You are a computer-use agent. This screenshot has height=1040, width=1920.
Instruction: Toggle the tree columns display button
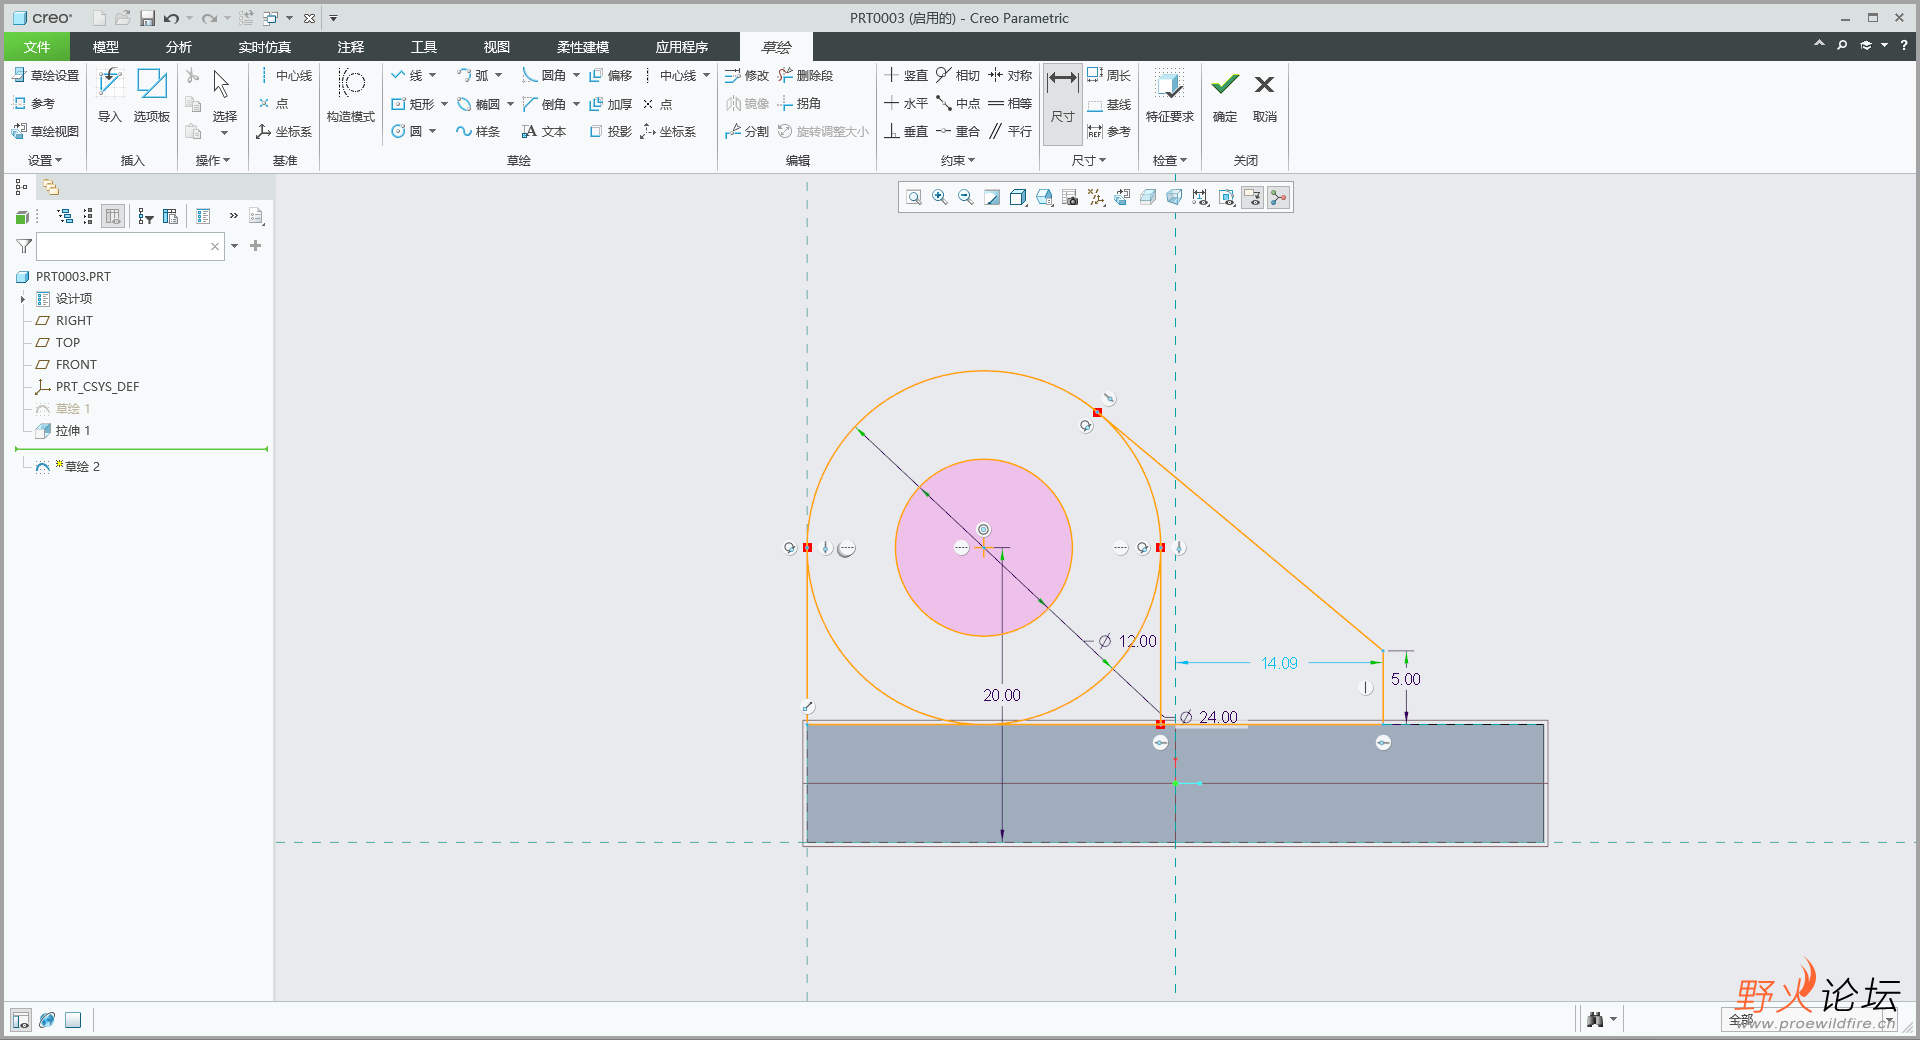point(113,216)
